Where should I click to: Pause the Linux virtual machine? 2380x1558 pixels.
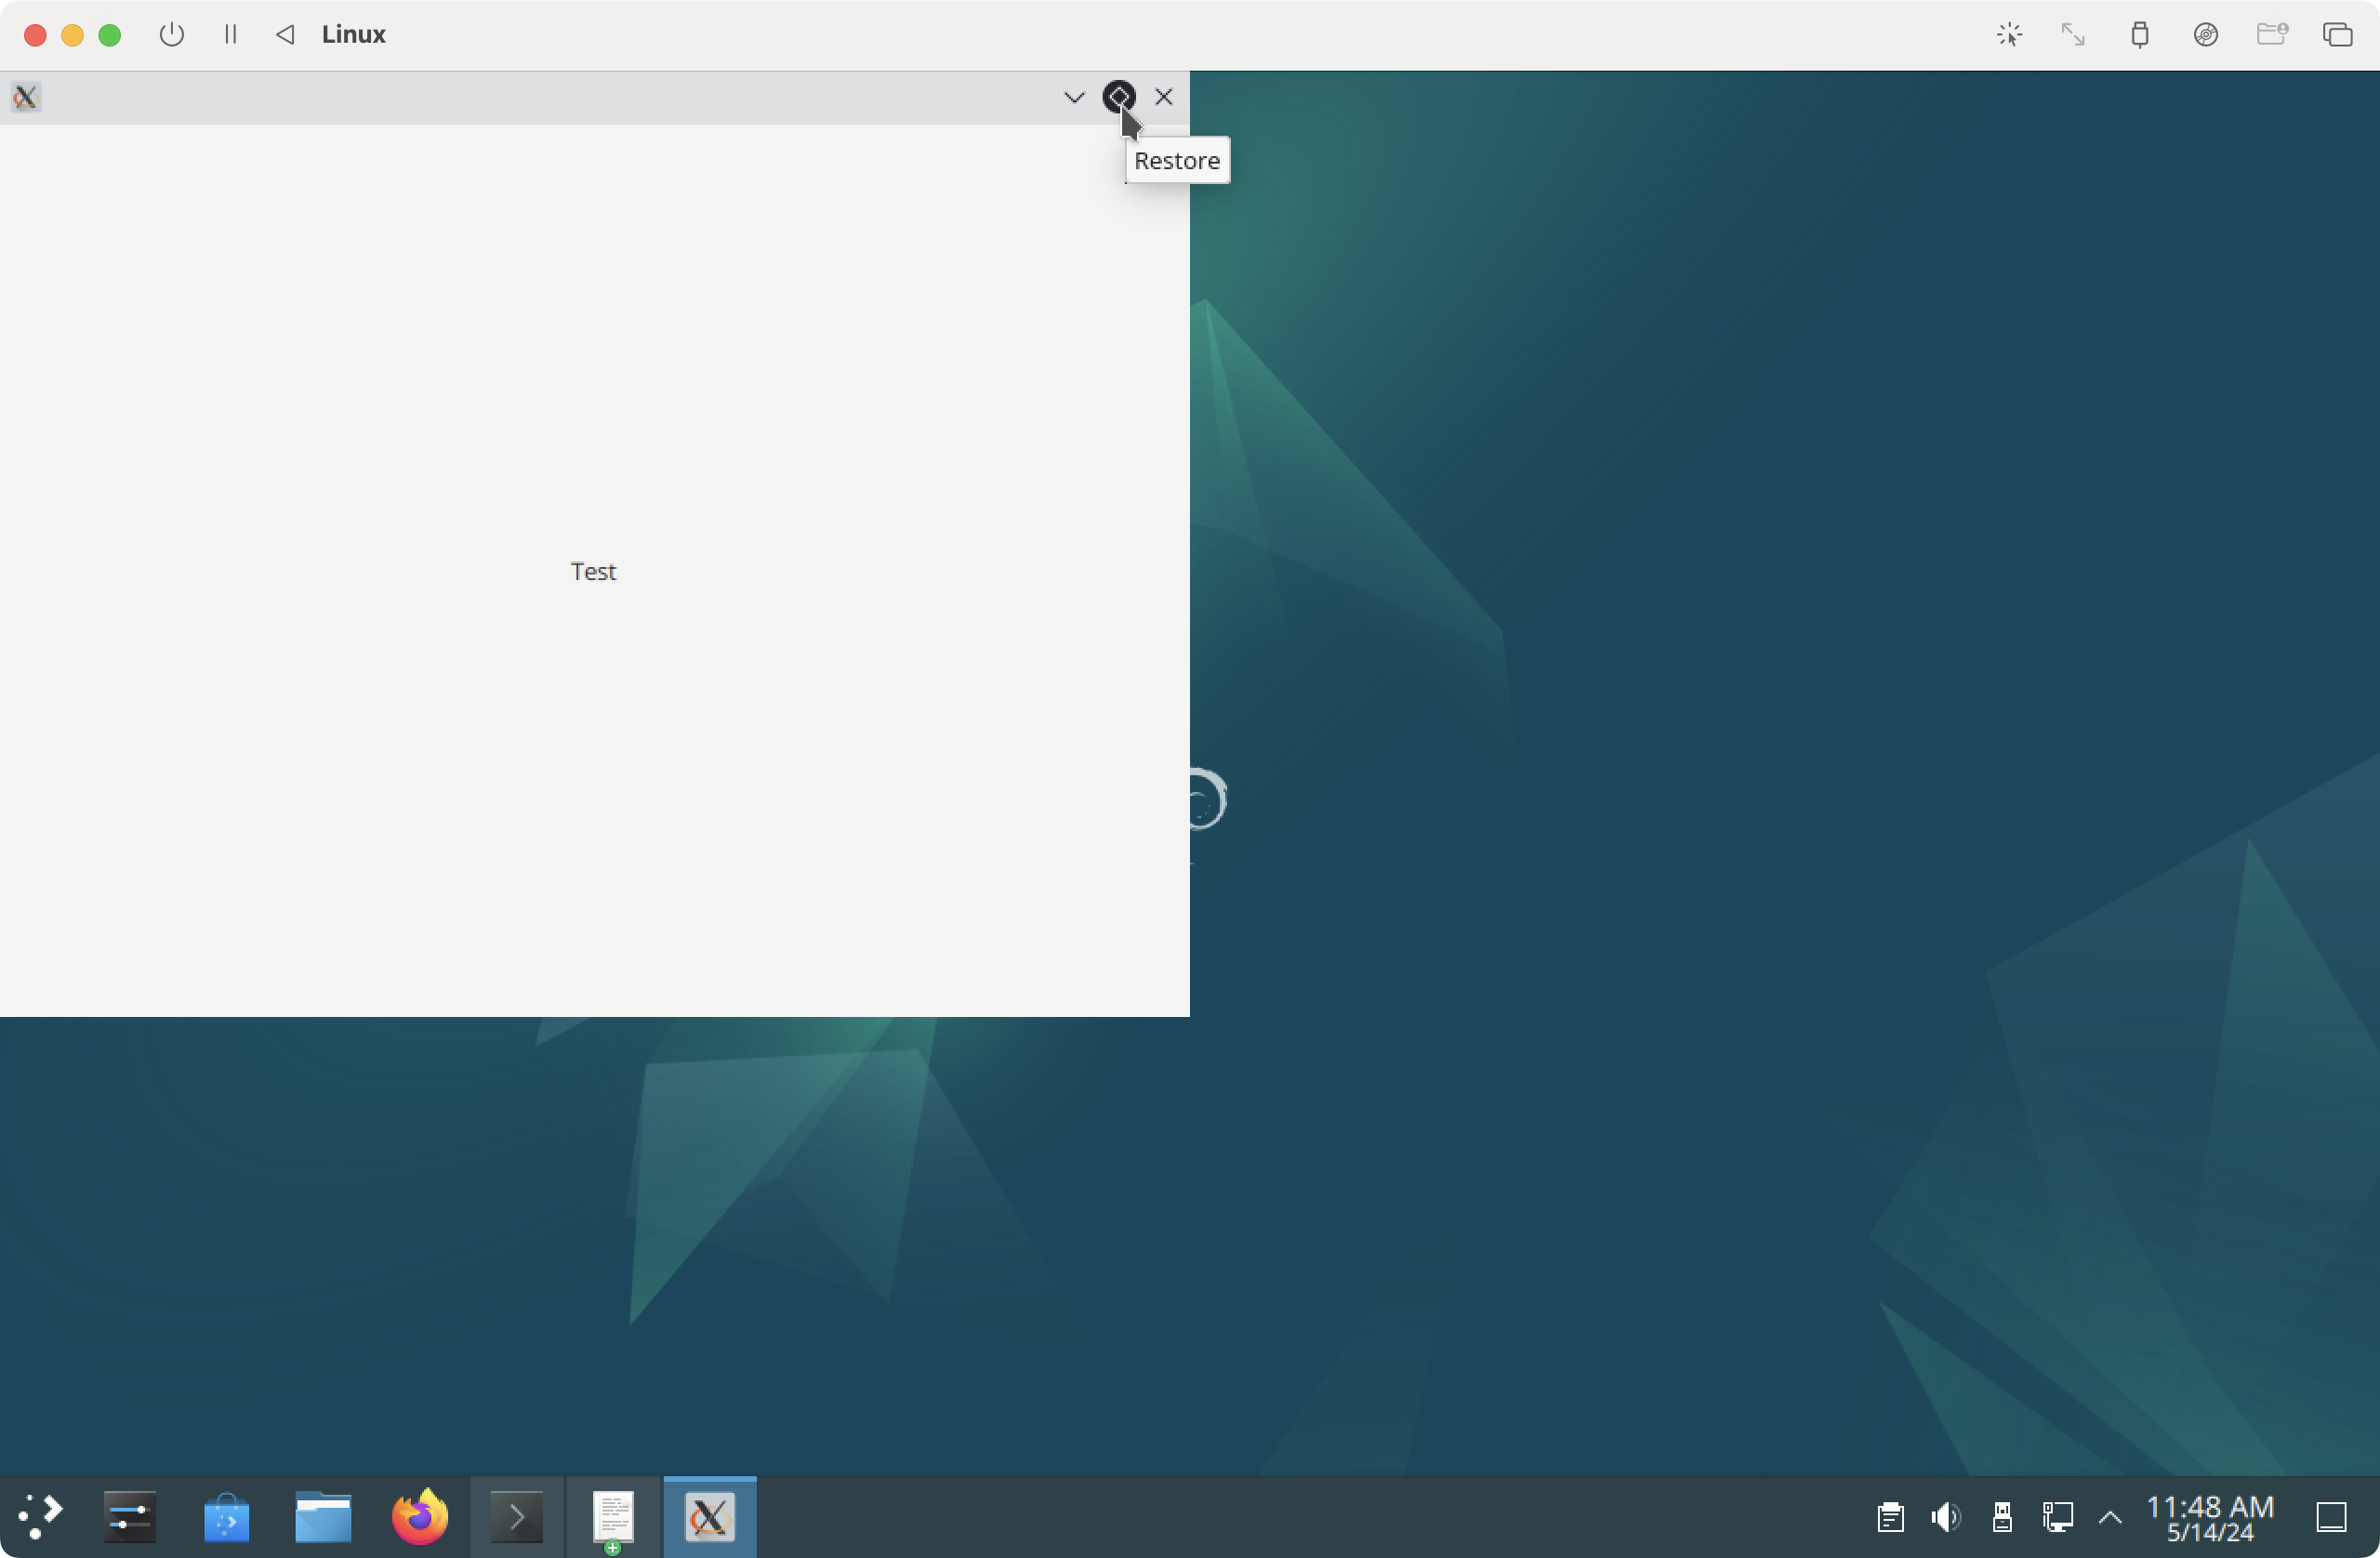tap(231, 35)
